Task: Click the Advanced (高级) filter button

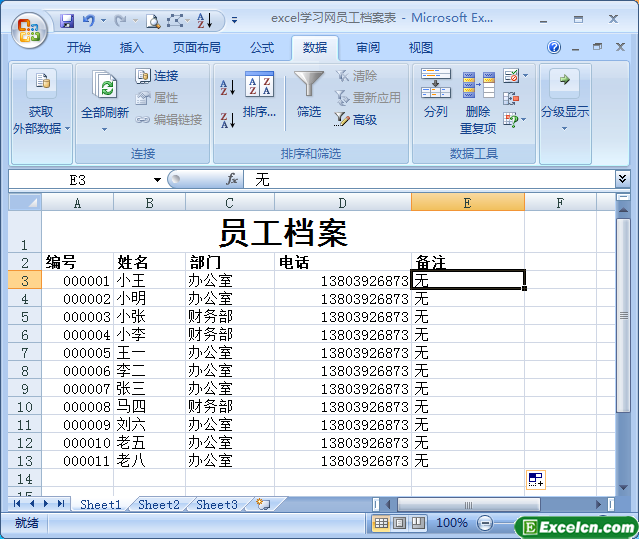Action: click(356, 120)
